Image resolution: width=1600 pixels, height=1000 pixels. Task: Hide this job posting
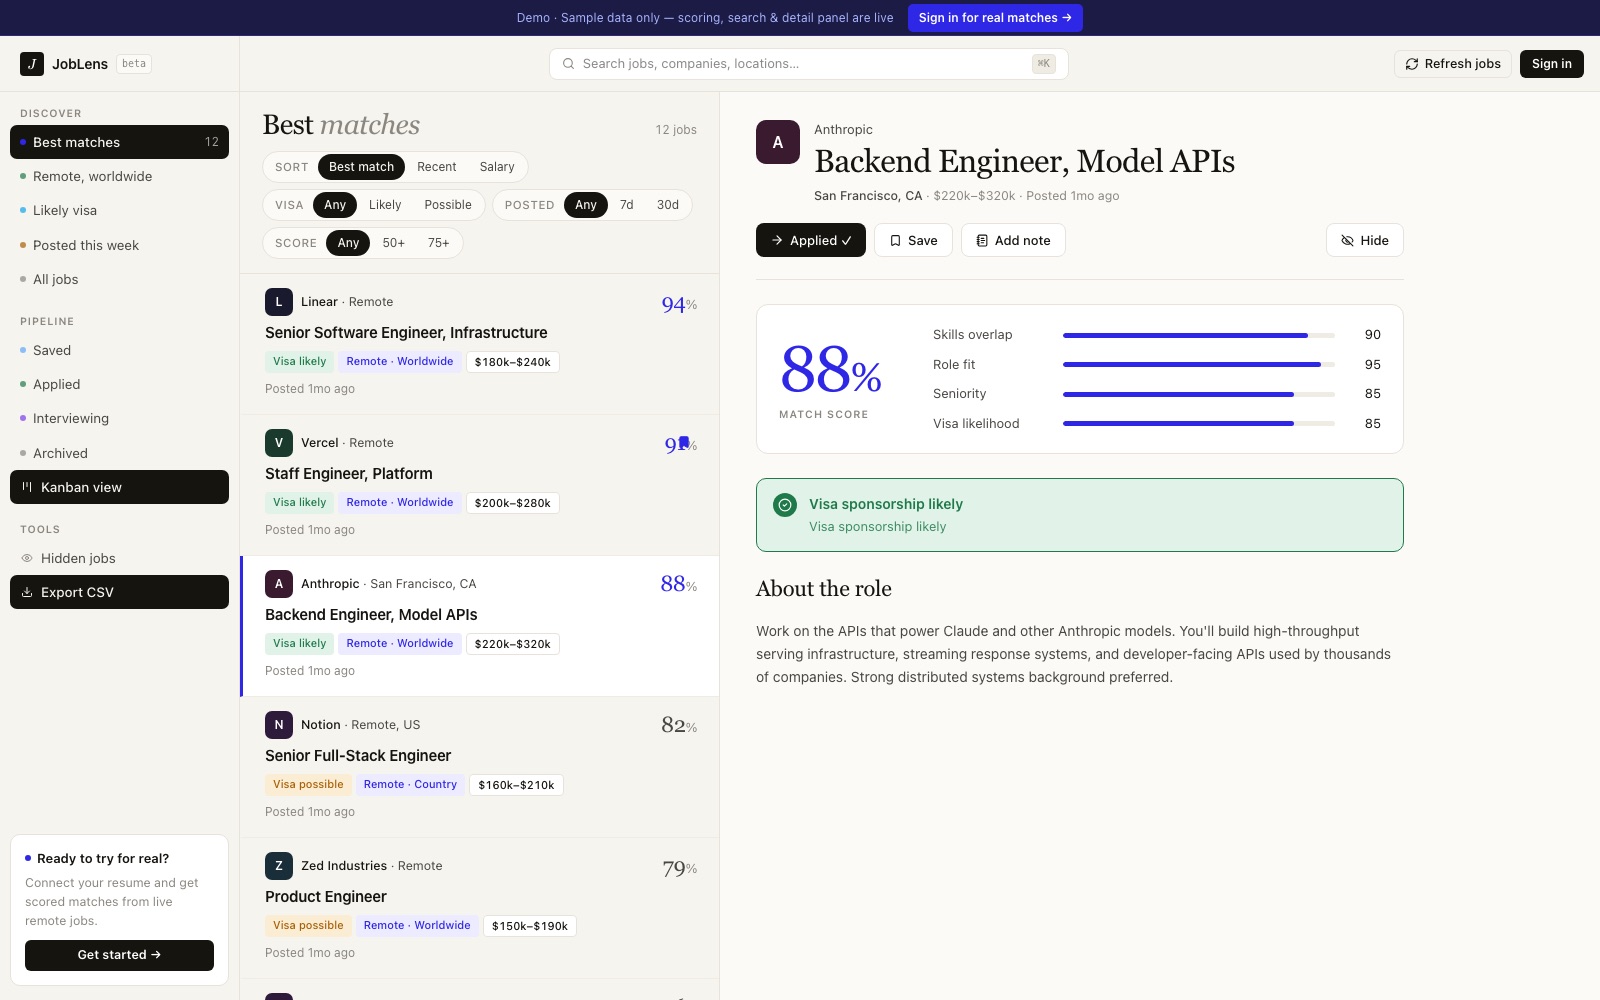[1365, 240]
